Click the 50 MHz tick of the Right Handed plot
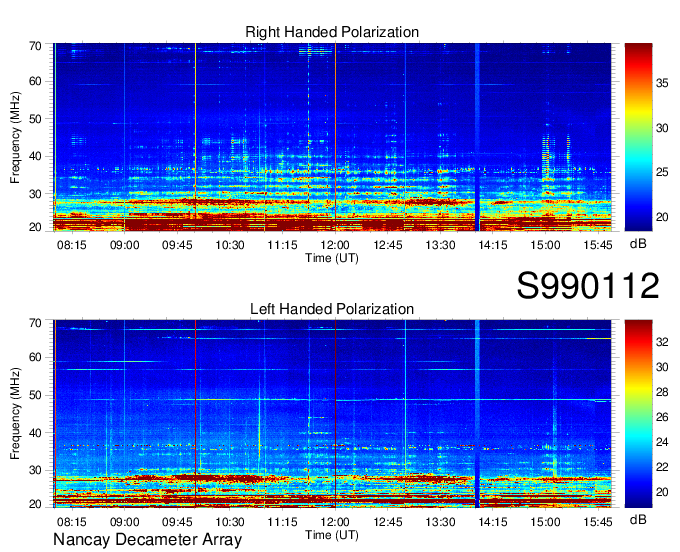The width and height of the screenshot is (680, 552). coord(35,119)
